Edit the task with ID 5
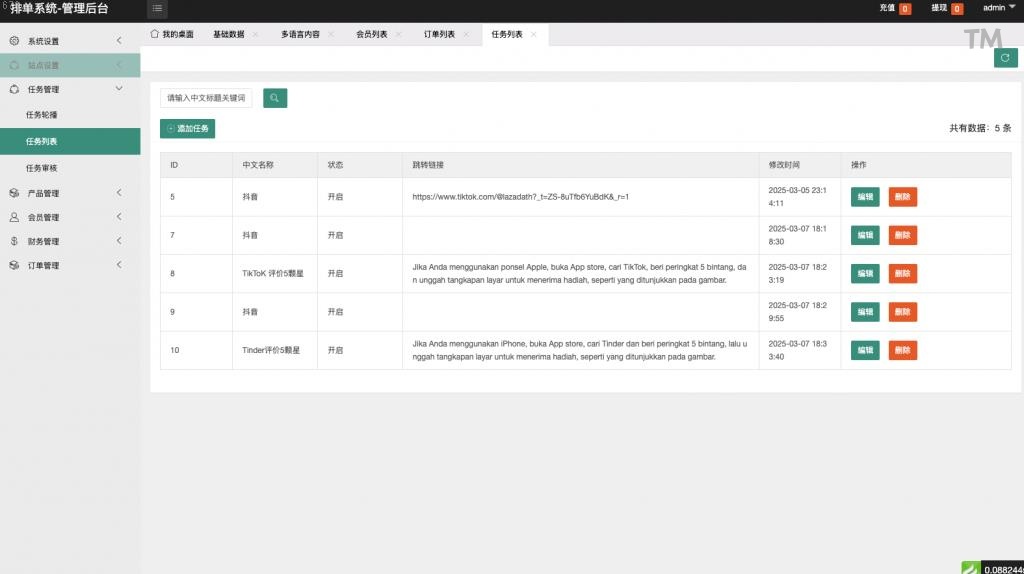This screenshot has height=574, width=1024. pyautogui.click(x=864, y=197)
